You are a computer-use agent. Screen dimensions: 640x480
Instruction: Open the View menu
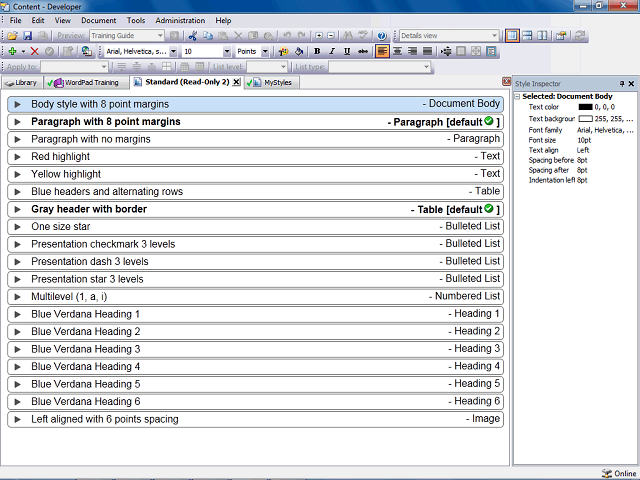[62, 20]
